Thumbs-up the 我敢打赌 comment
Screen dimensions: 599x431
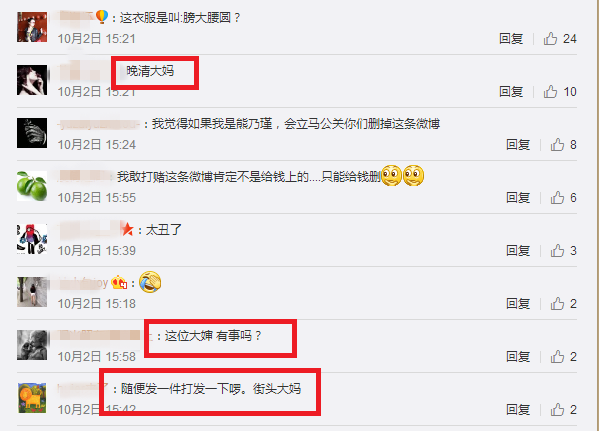557,198
